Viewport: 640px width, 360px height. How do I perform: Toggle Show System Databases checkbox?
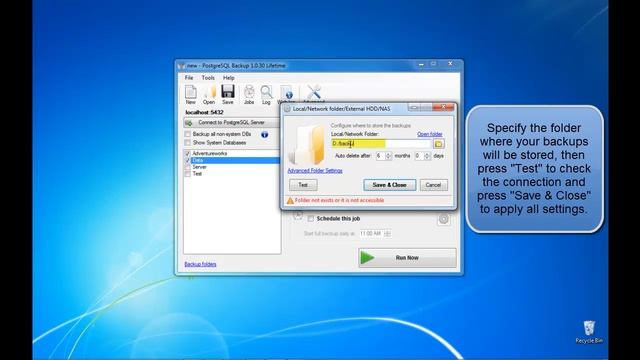coord(187,143)
